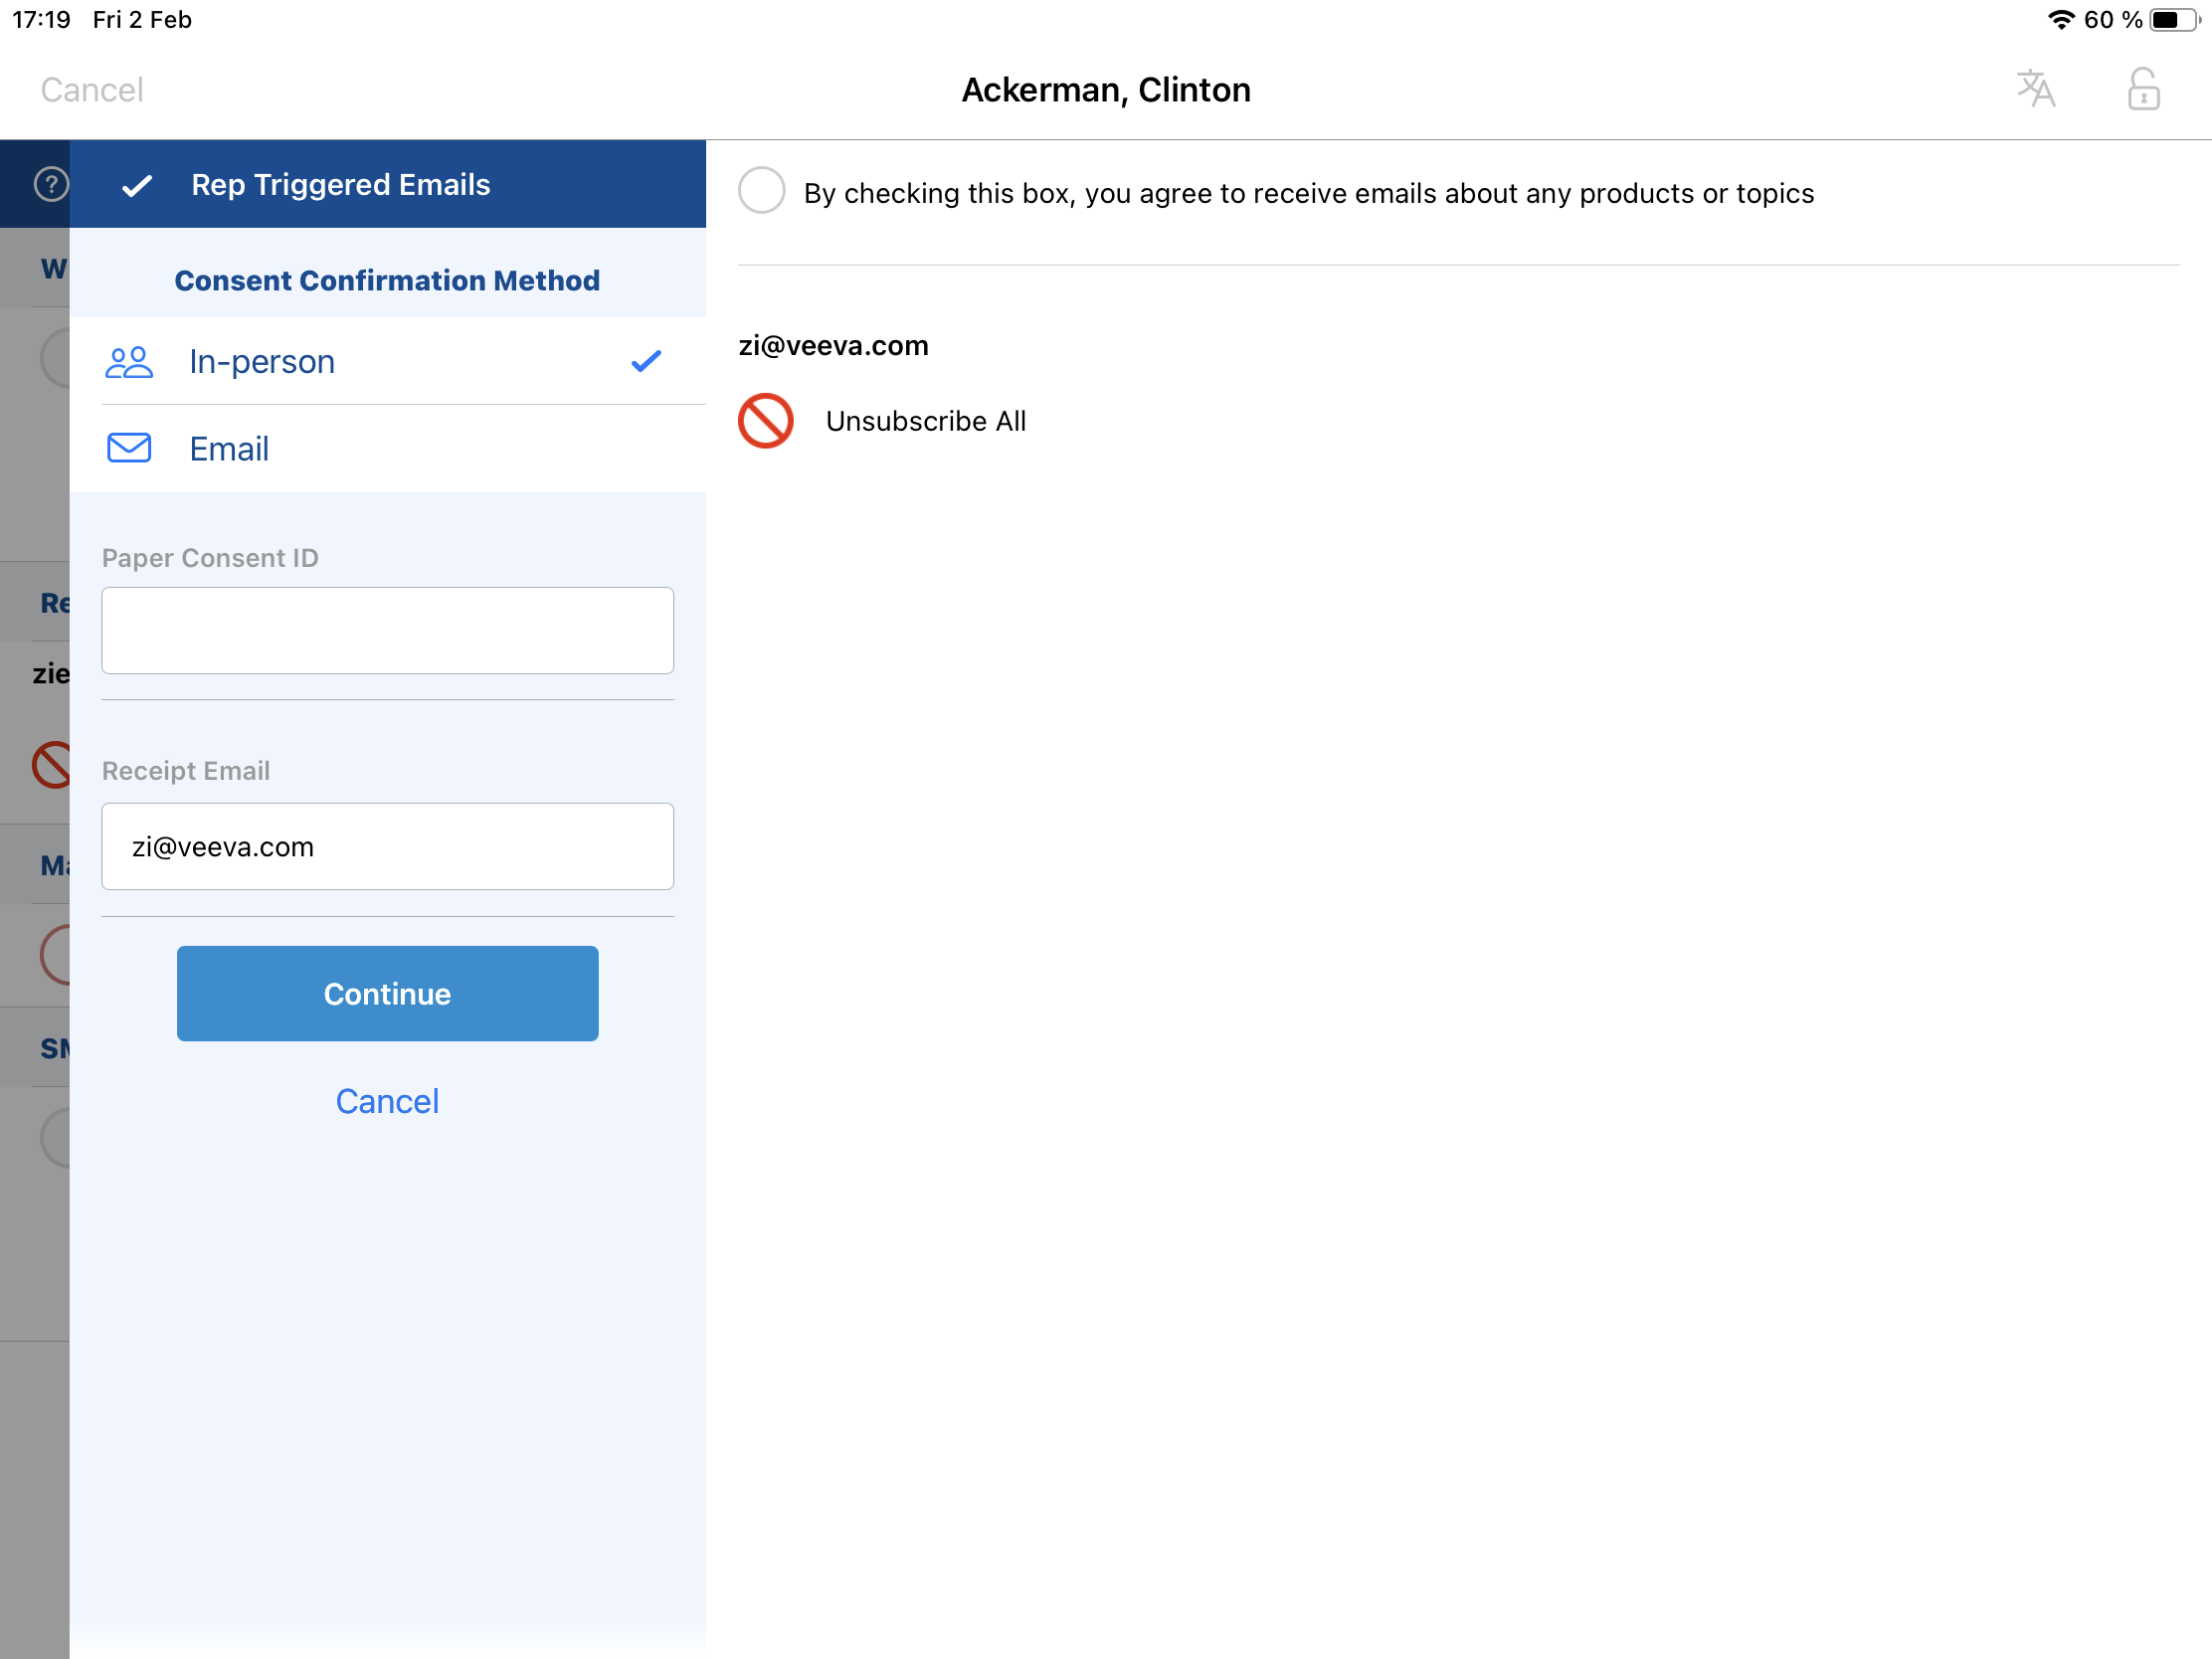Tap Cancel link below Continue

click(x=387, y=1101)
